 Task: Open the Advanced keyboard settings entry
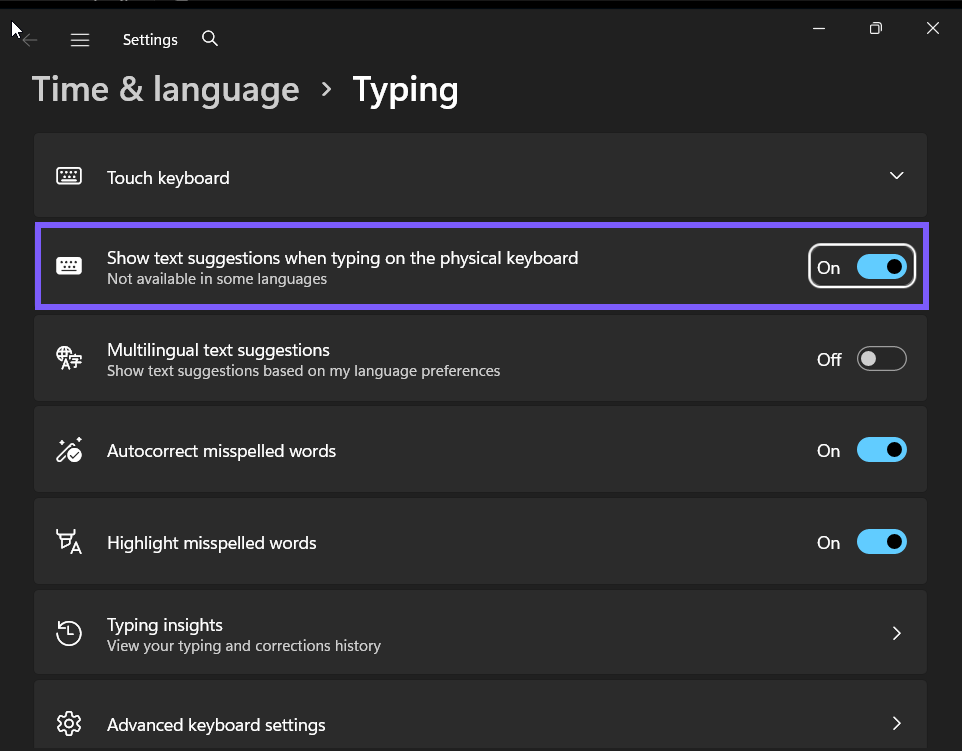[x=480, y=715]
